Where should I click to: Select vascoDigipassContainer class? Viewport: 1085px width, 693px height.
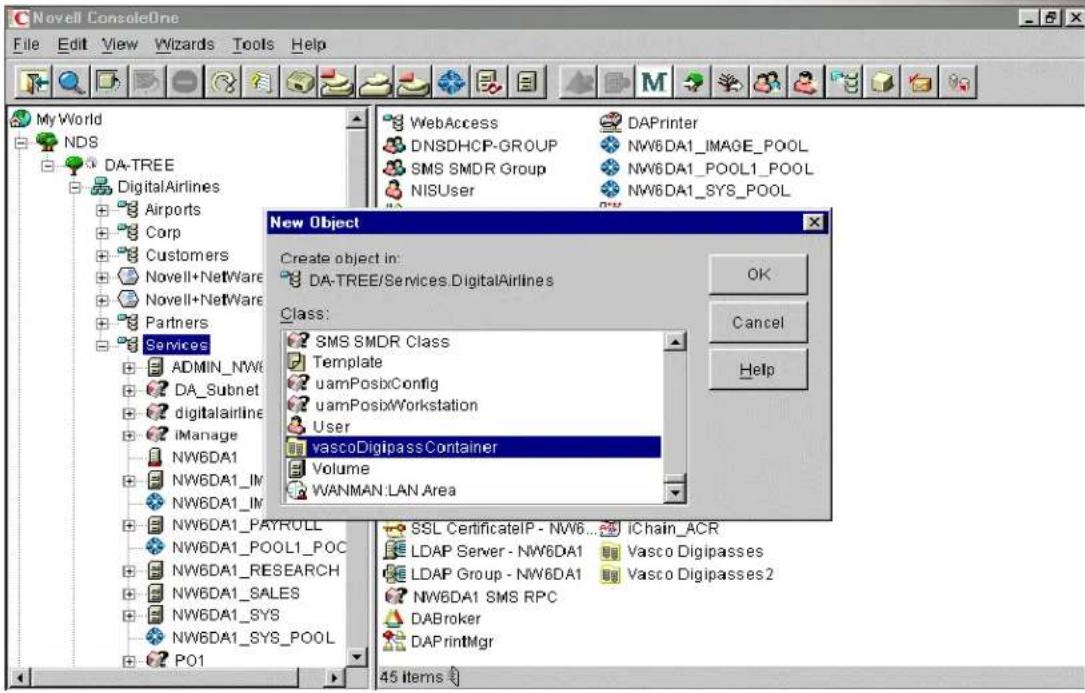[473, 447]
